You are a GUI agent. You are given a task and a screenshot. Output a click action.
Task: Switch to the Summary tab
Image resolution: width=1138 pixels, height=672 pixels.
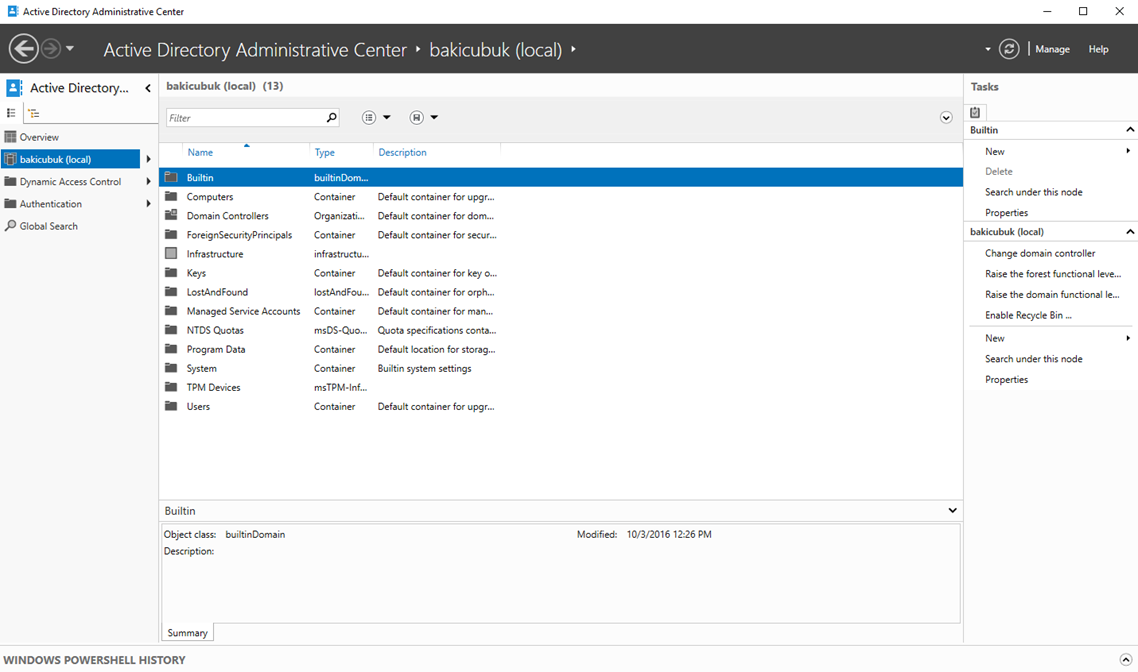point(187,633)
